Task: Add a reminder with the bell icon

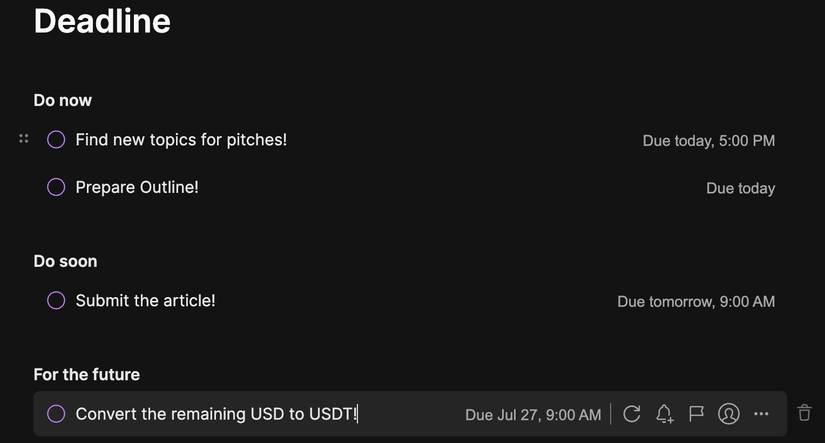Action: (664, 414)
